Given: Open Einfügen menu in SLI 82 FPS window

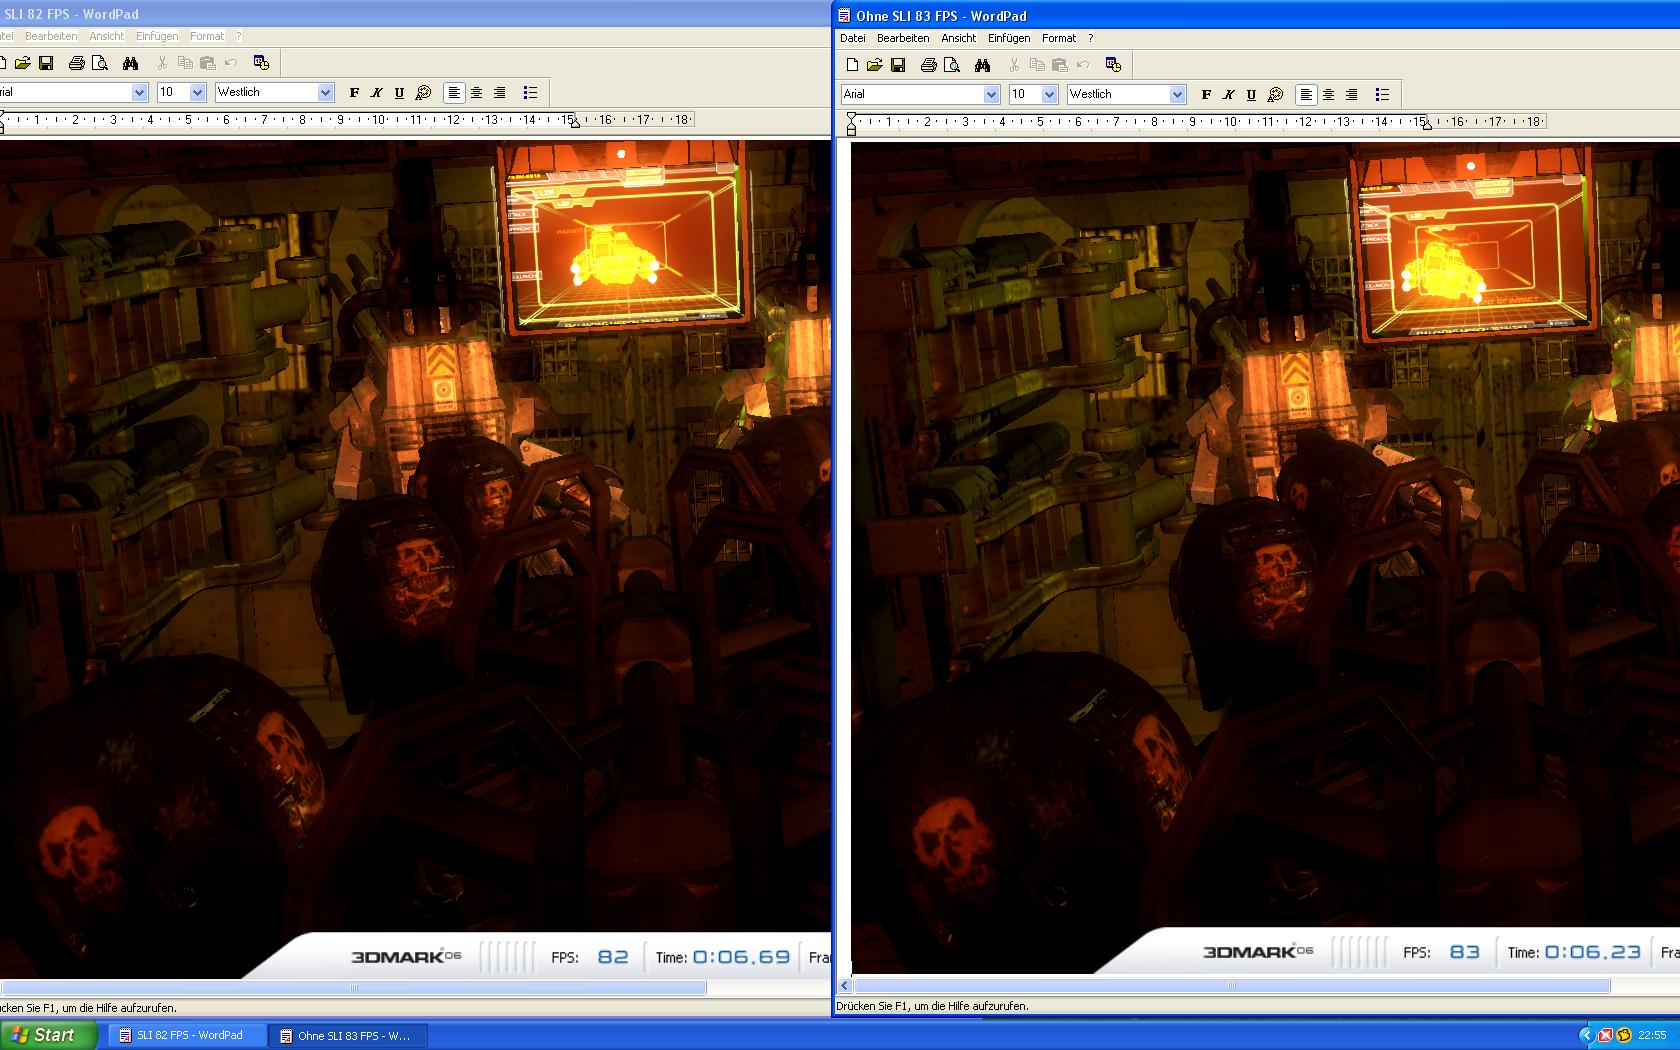Looking at the screenshot, I should pyautogui.click(x=157, y=36).
